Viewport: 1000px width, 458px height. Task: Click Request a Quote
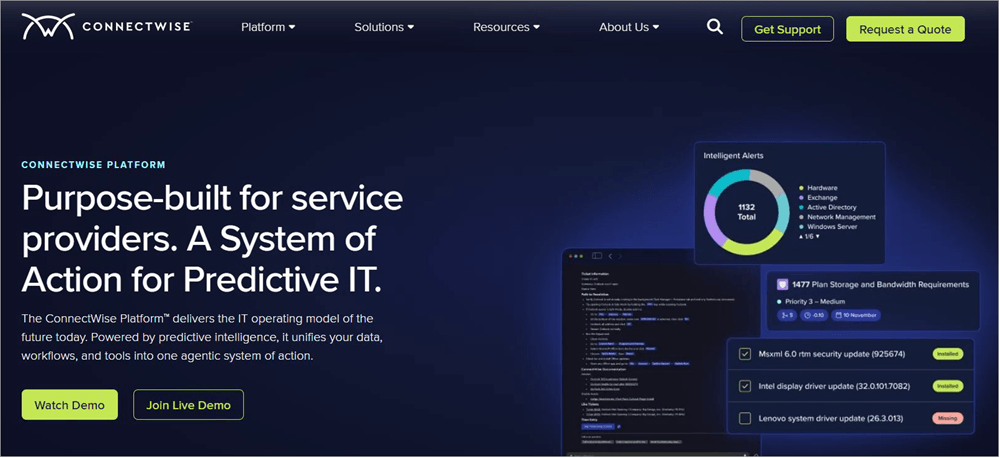point(905,29)
